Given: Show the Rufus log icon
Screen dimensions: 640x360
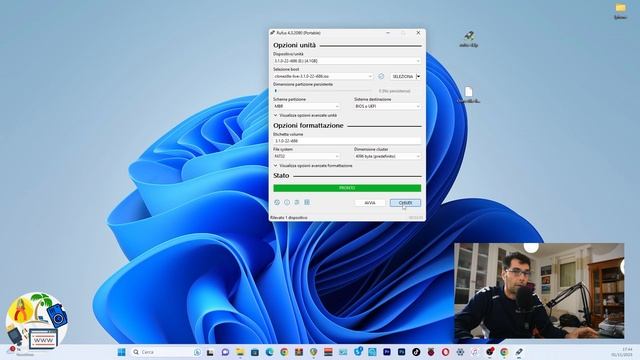Looking at the screenshot, I should pos(307,202).
